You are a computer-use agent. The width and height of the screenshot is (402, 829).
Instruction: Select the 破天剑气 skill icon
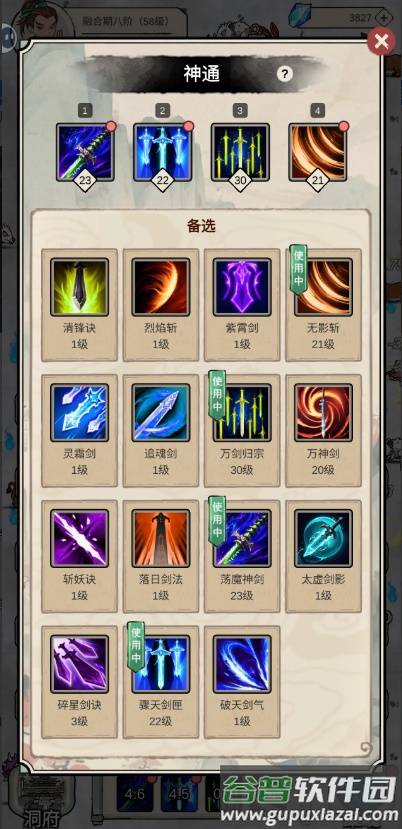tap(242, 664)
